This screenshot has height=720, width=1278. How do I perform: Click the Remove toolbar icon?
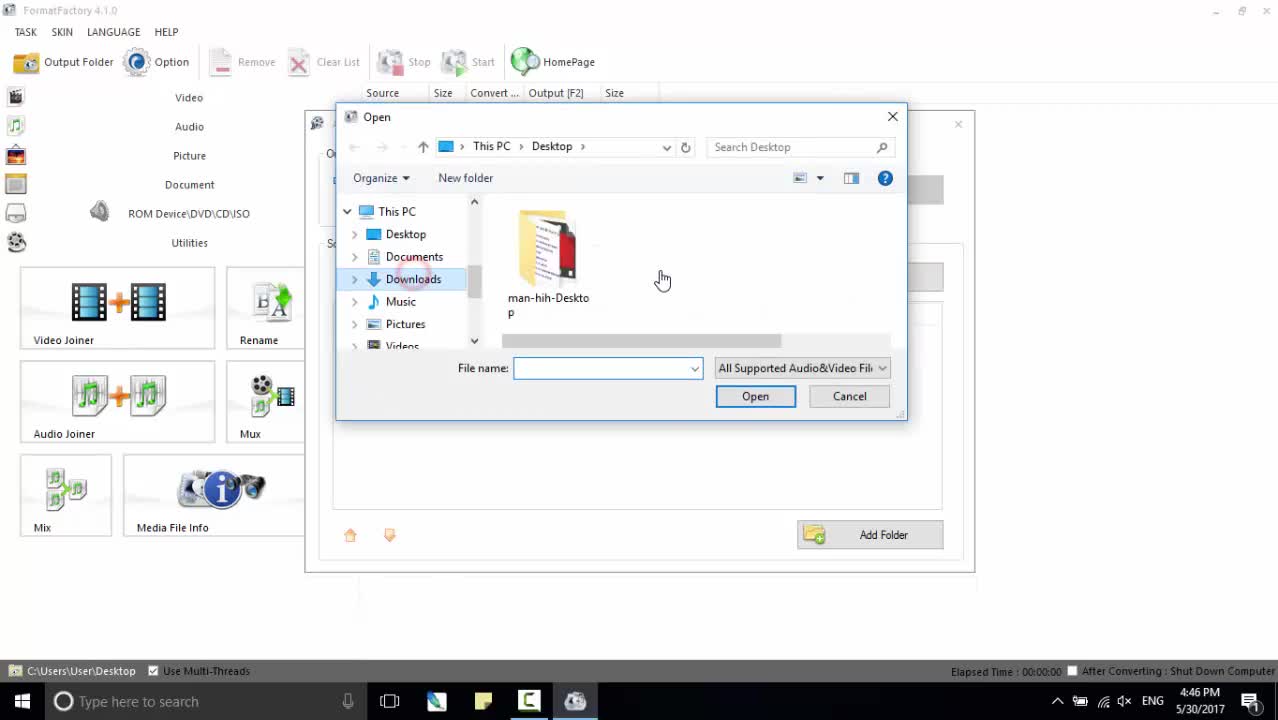[221, 62]
